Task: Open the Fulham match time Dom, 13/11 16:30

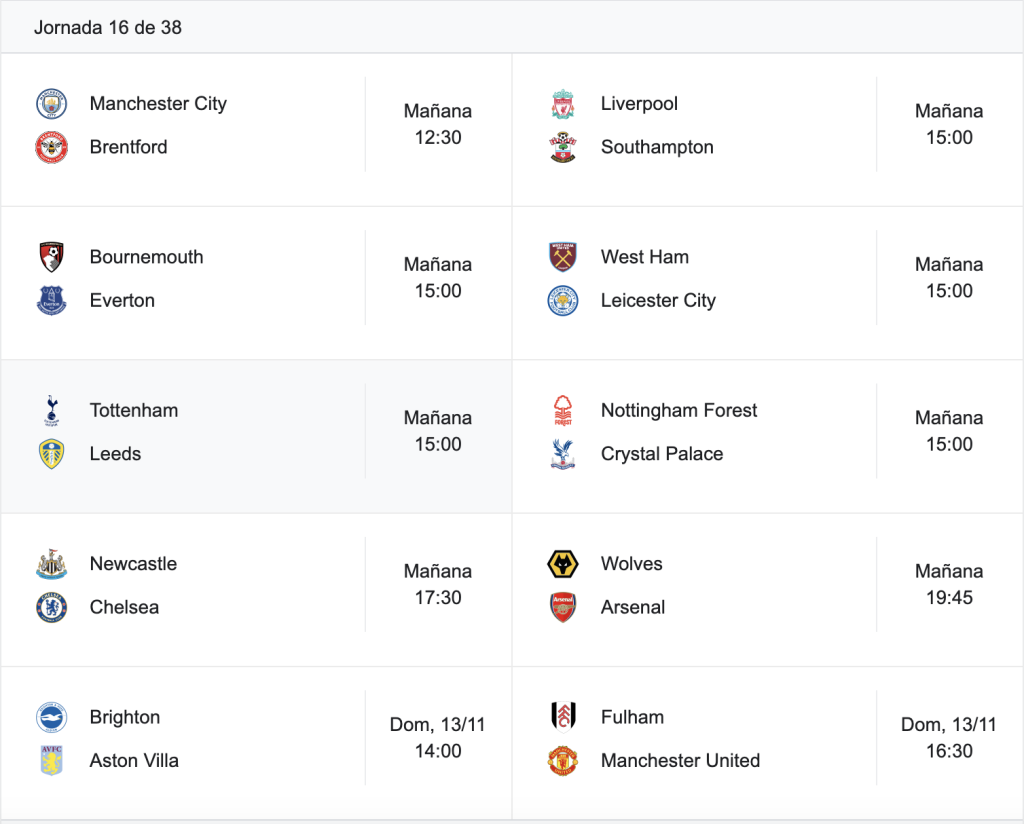Action: click(x=949, y=738)
